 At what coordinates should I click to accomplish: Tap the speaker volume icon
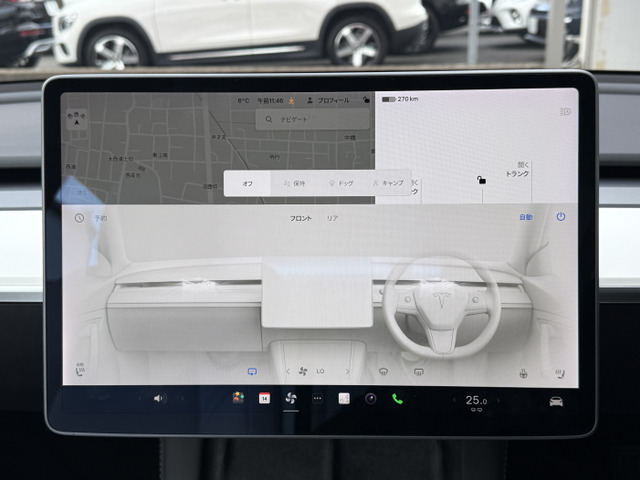click(x=158, y=398)
